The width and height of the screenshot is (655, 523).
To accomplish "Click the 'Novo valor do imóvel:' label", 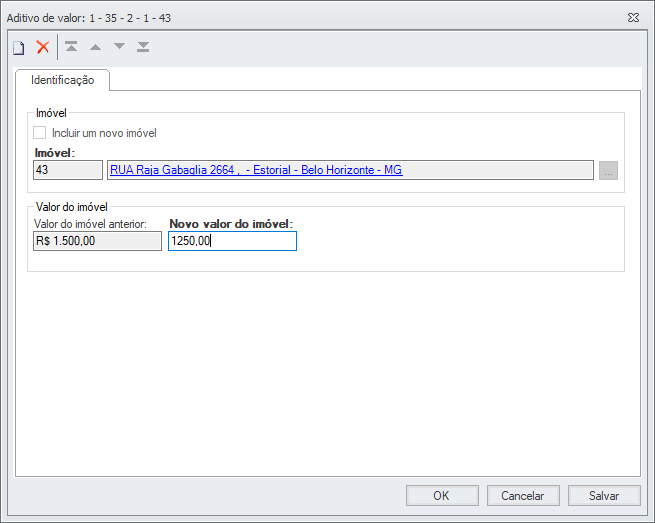I will (x=231, y=224).
